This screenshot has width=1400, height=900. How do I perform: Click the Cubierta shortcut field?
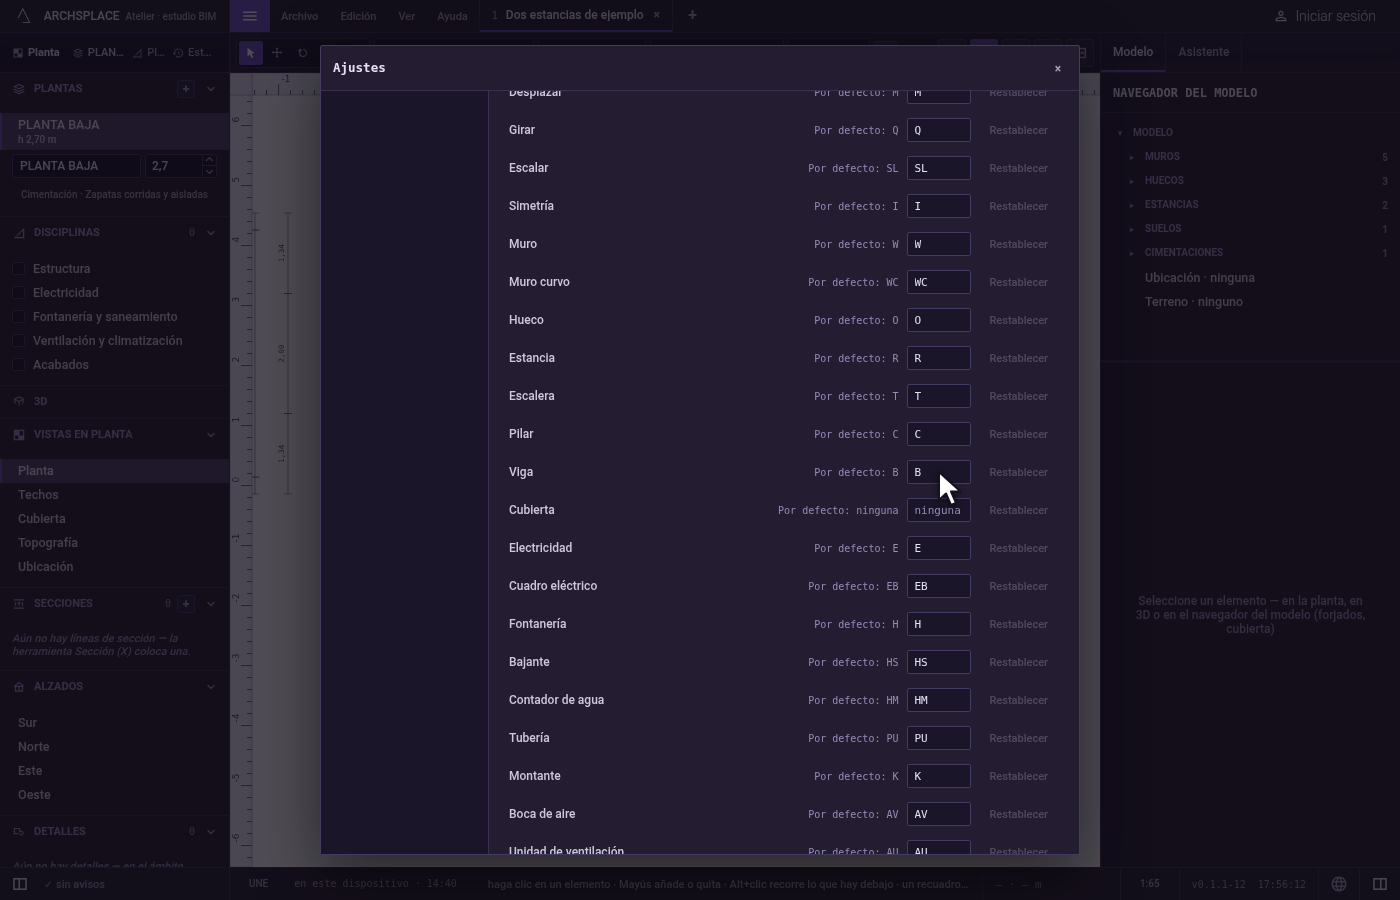pyautogui.click(x=938, y=510)
